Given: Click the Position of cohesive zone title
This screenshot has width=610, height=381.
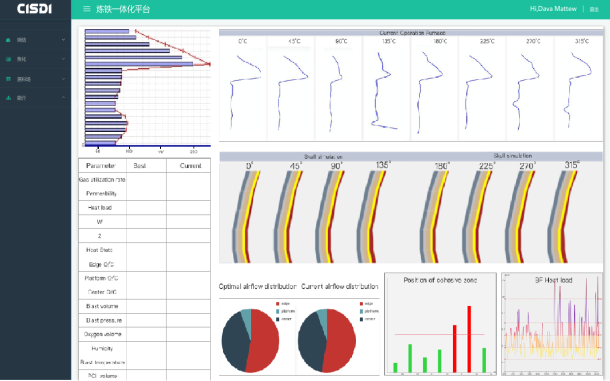Looking at the screenshot, I should [x=440, y=280].
